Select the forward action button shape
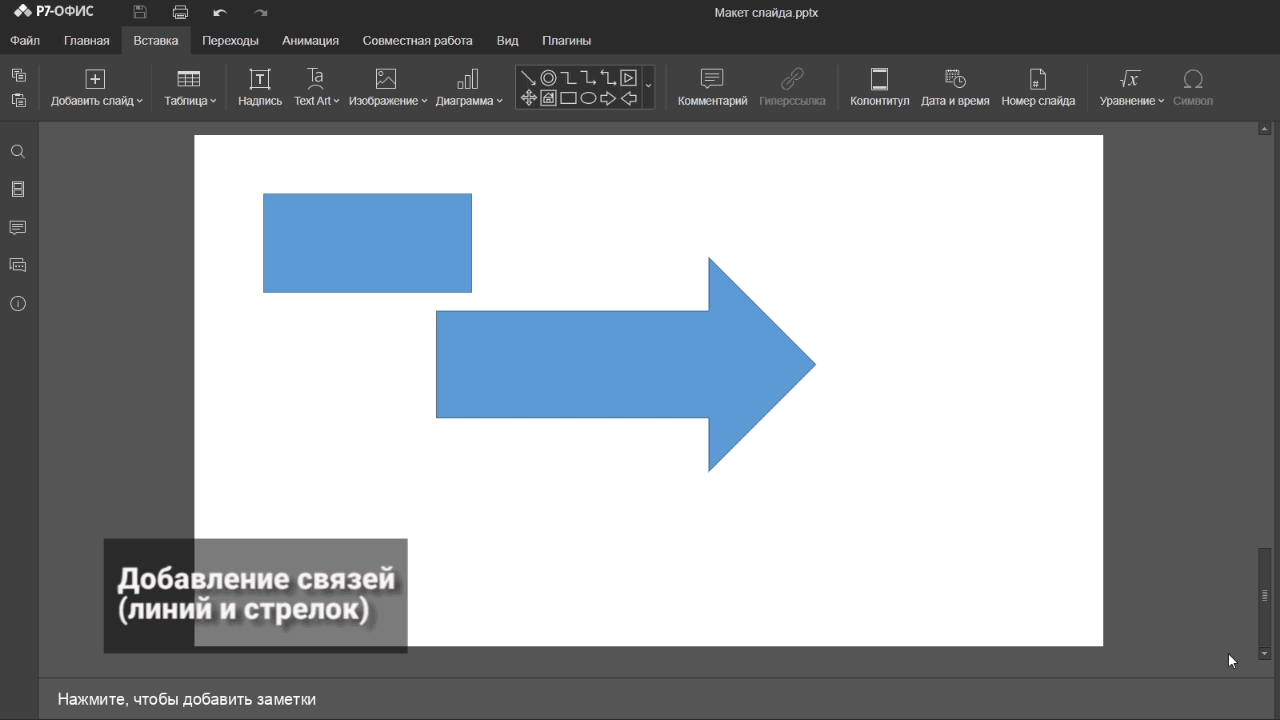 [x=629, y=78]
